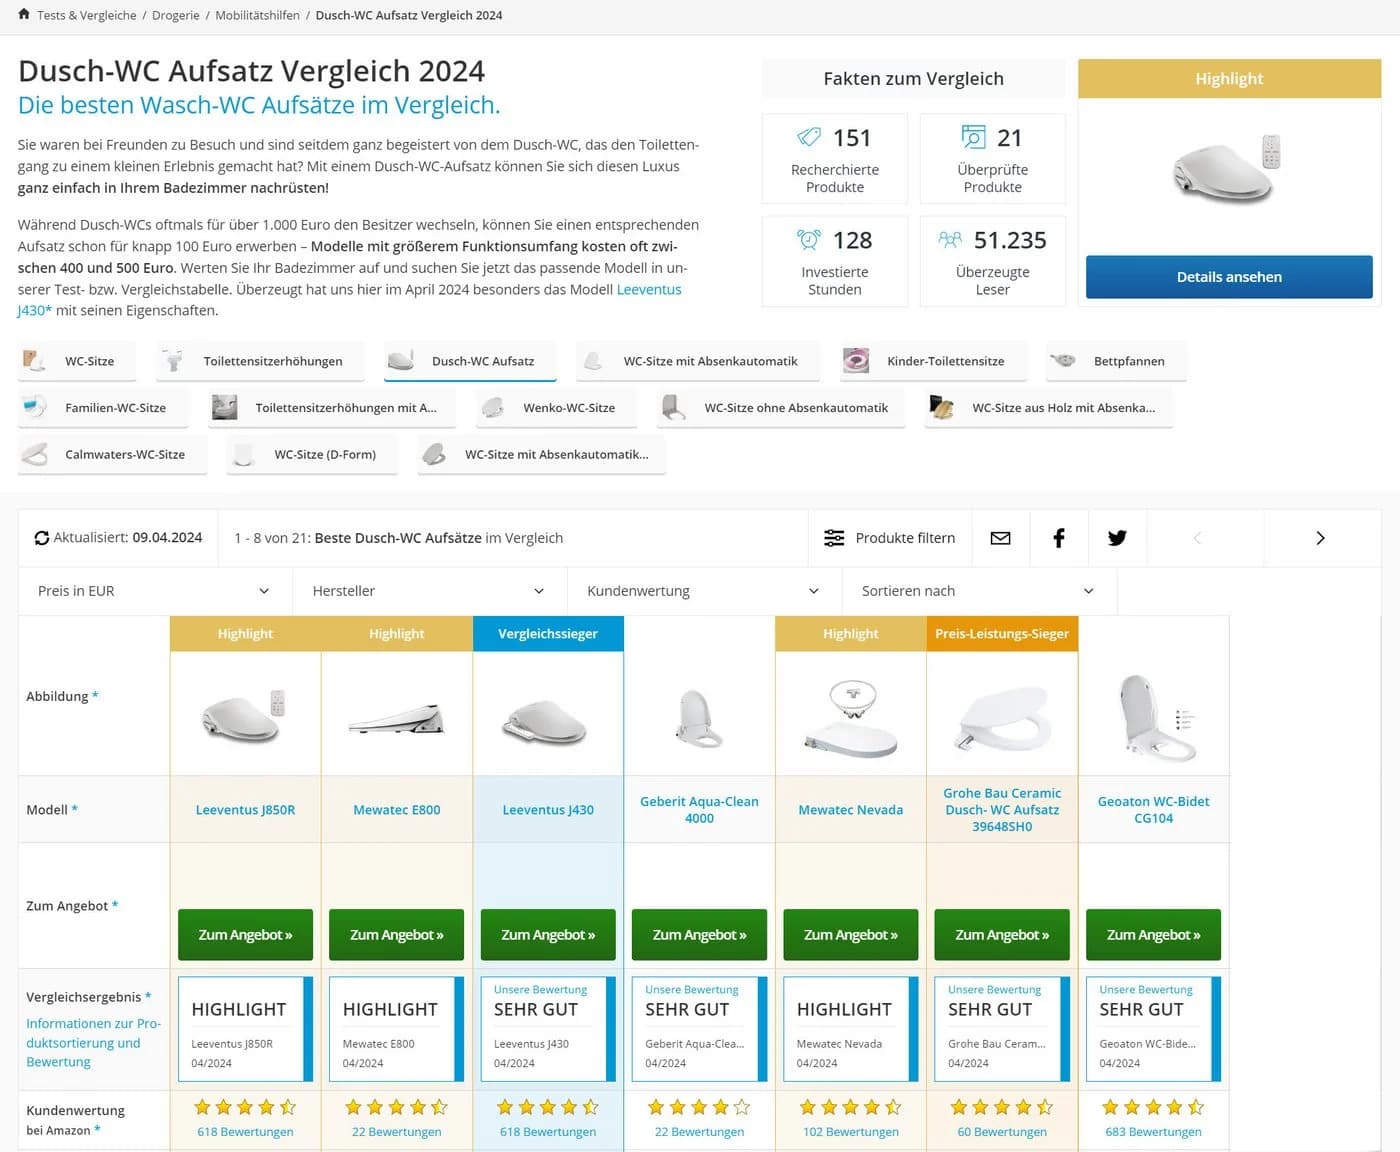1400x1152 pixels.
Task: Click the Bettpfannen category icon
Action: point(1064,361)
